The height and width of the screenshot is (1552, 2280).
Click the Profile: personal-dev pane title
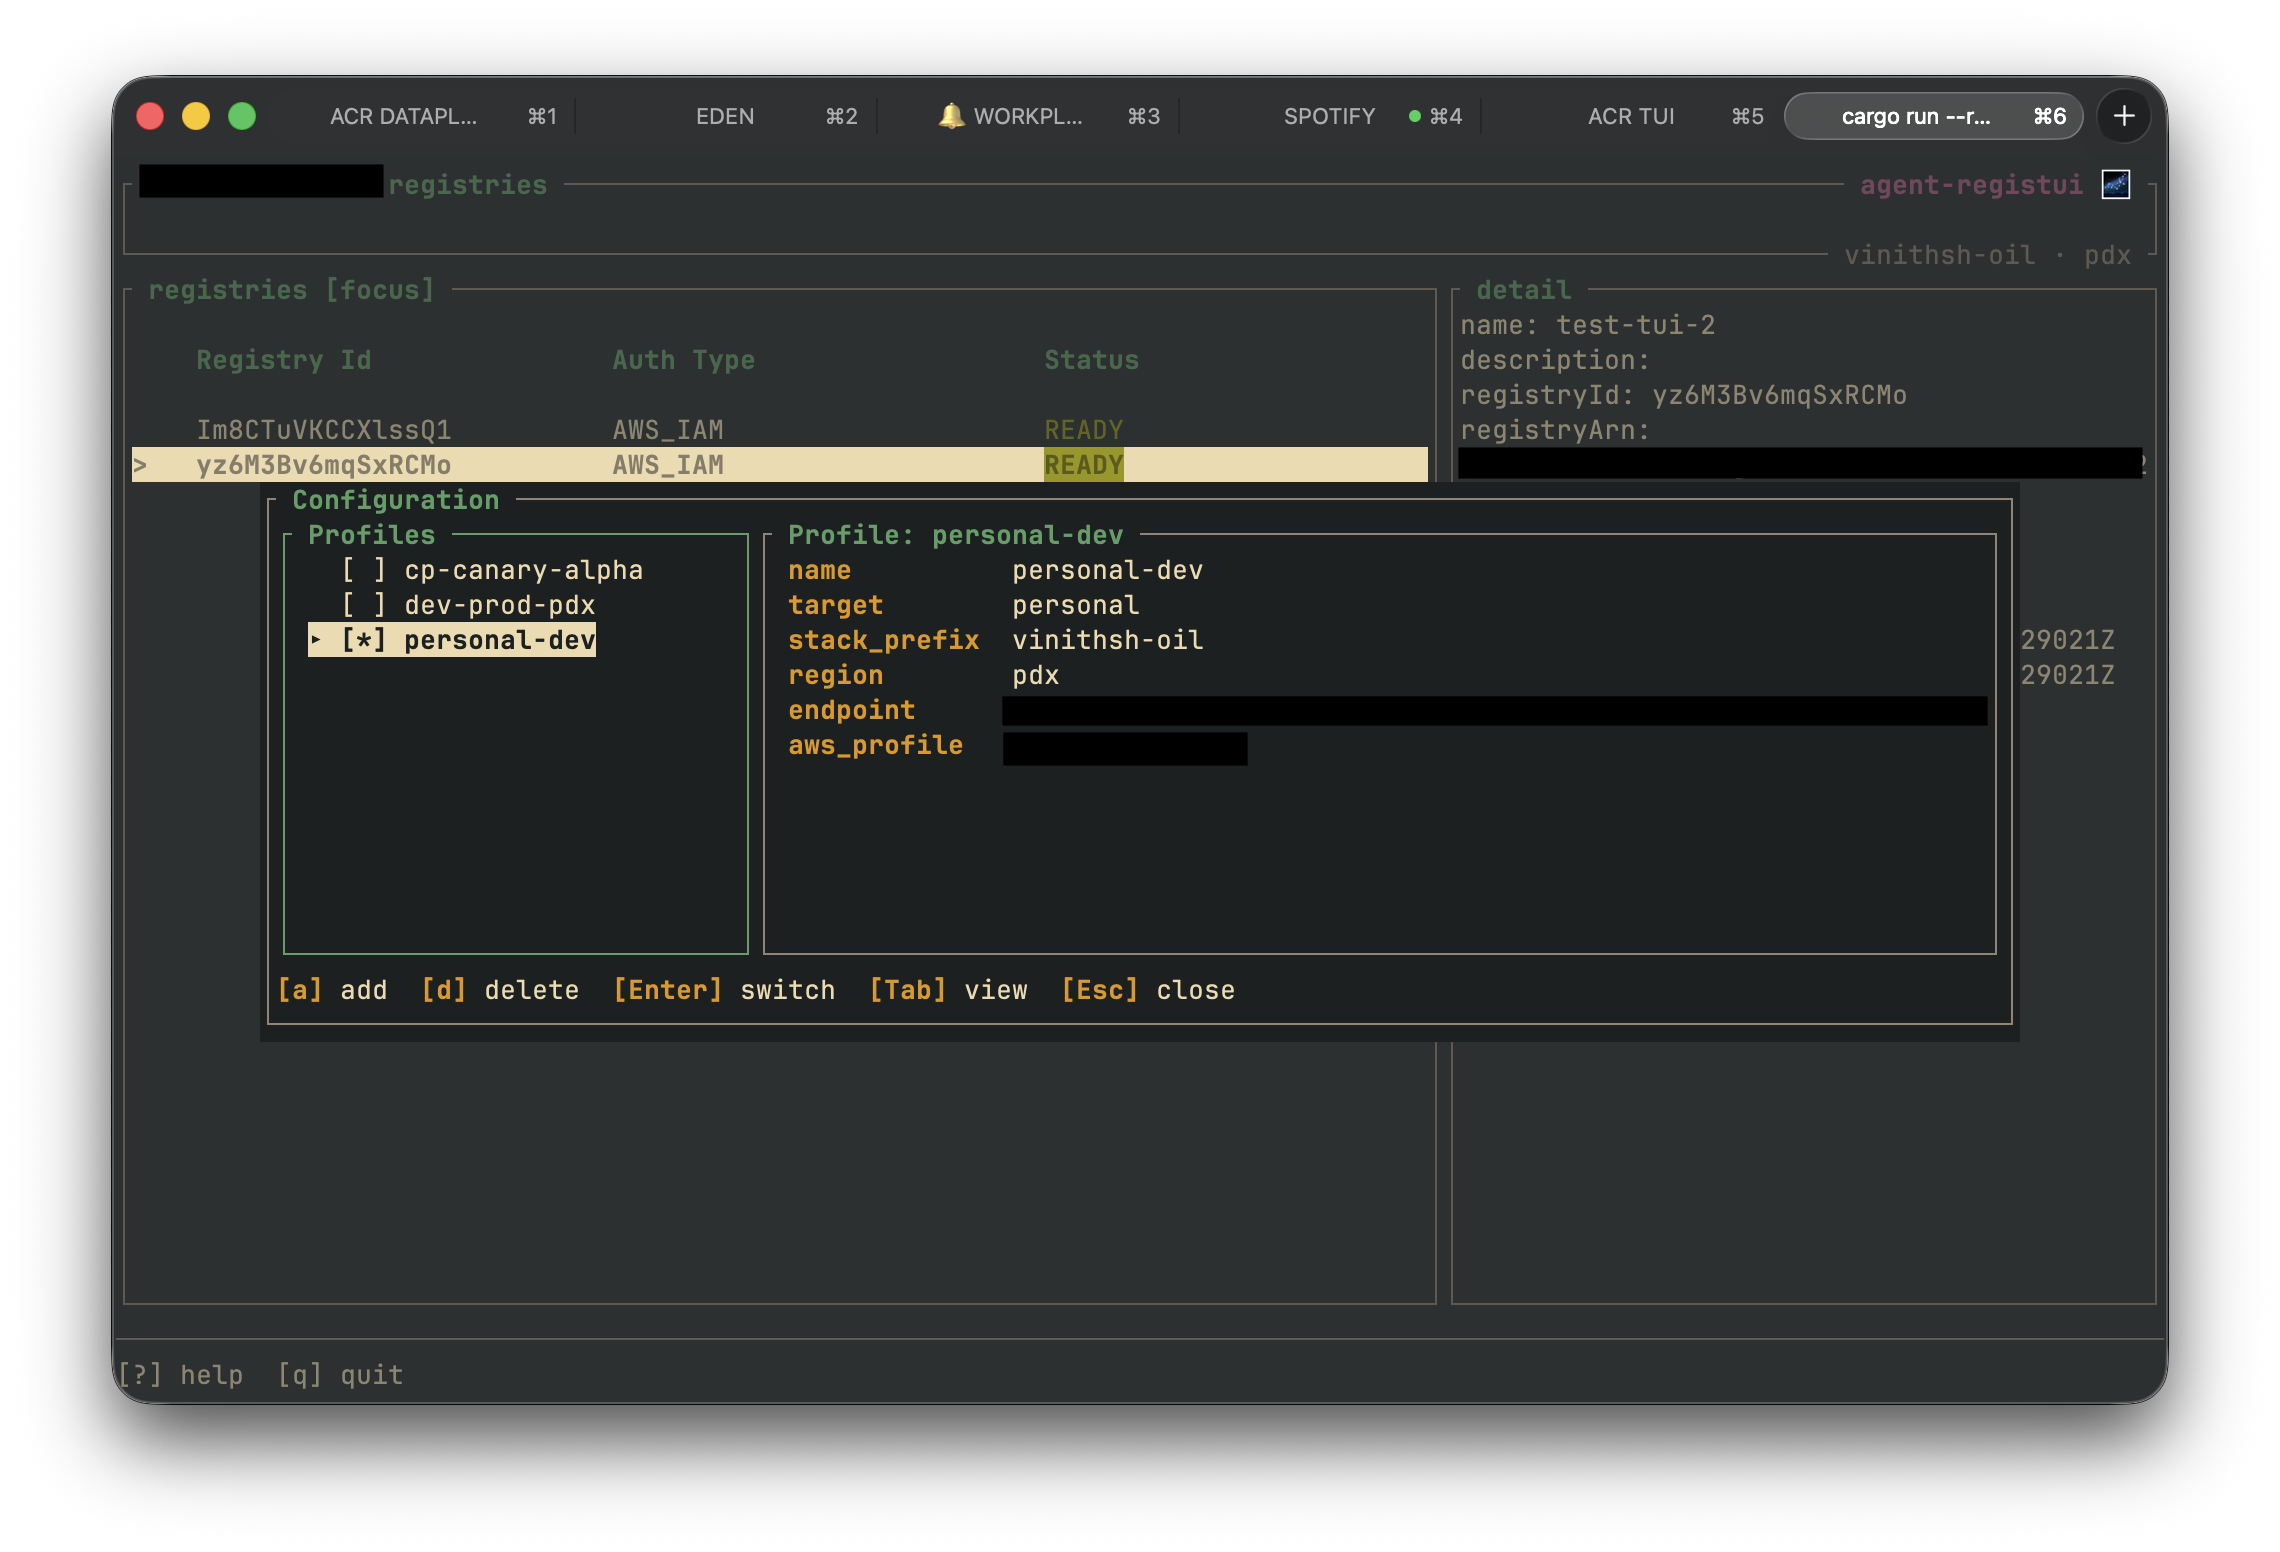(x=956, y=535)
